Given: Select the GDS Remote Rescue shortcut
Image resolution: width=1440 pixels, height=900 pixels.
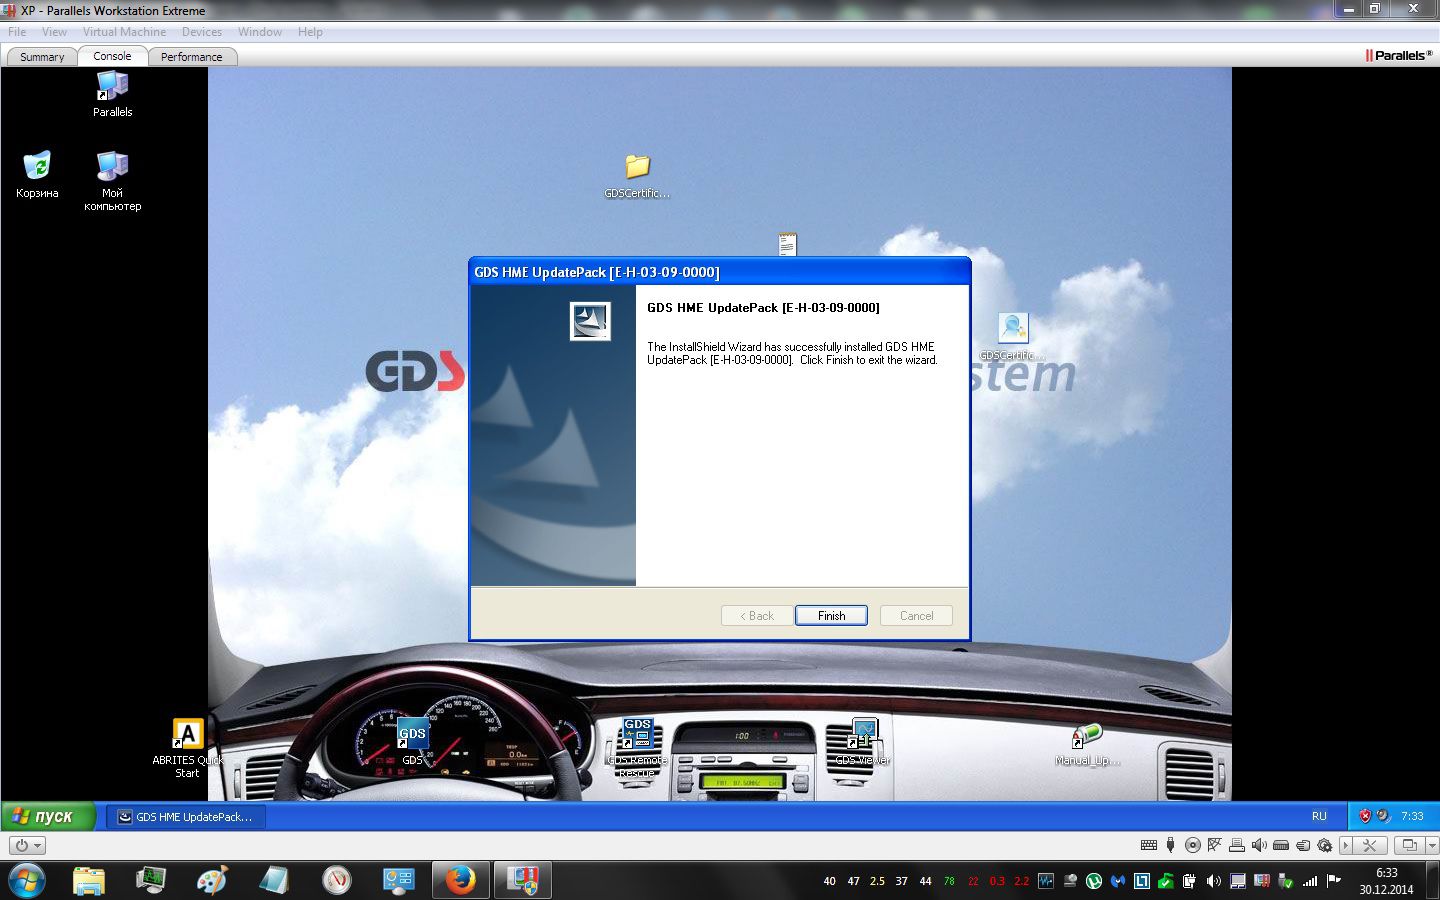Looking at the screenshot, I should pos(637,747).
